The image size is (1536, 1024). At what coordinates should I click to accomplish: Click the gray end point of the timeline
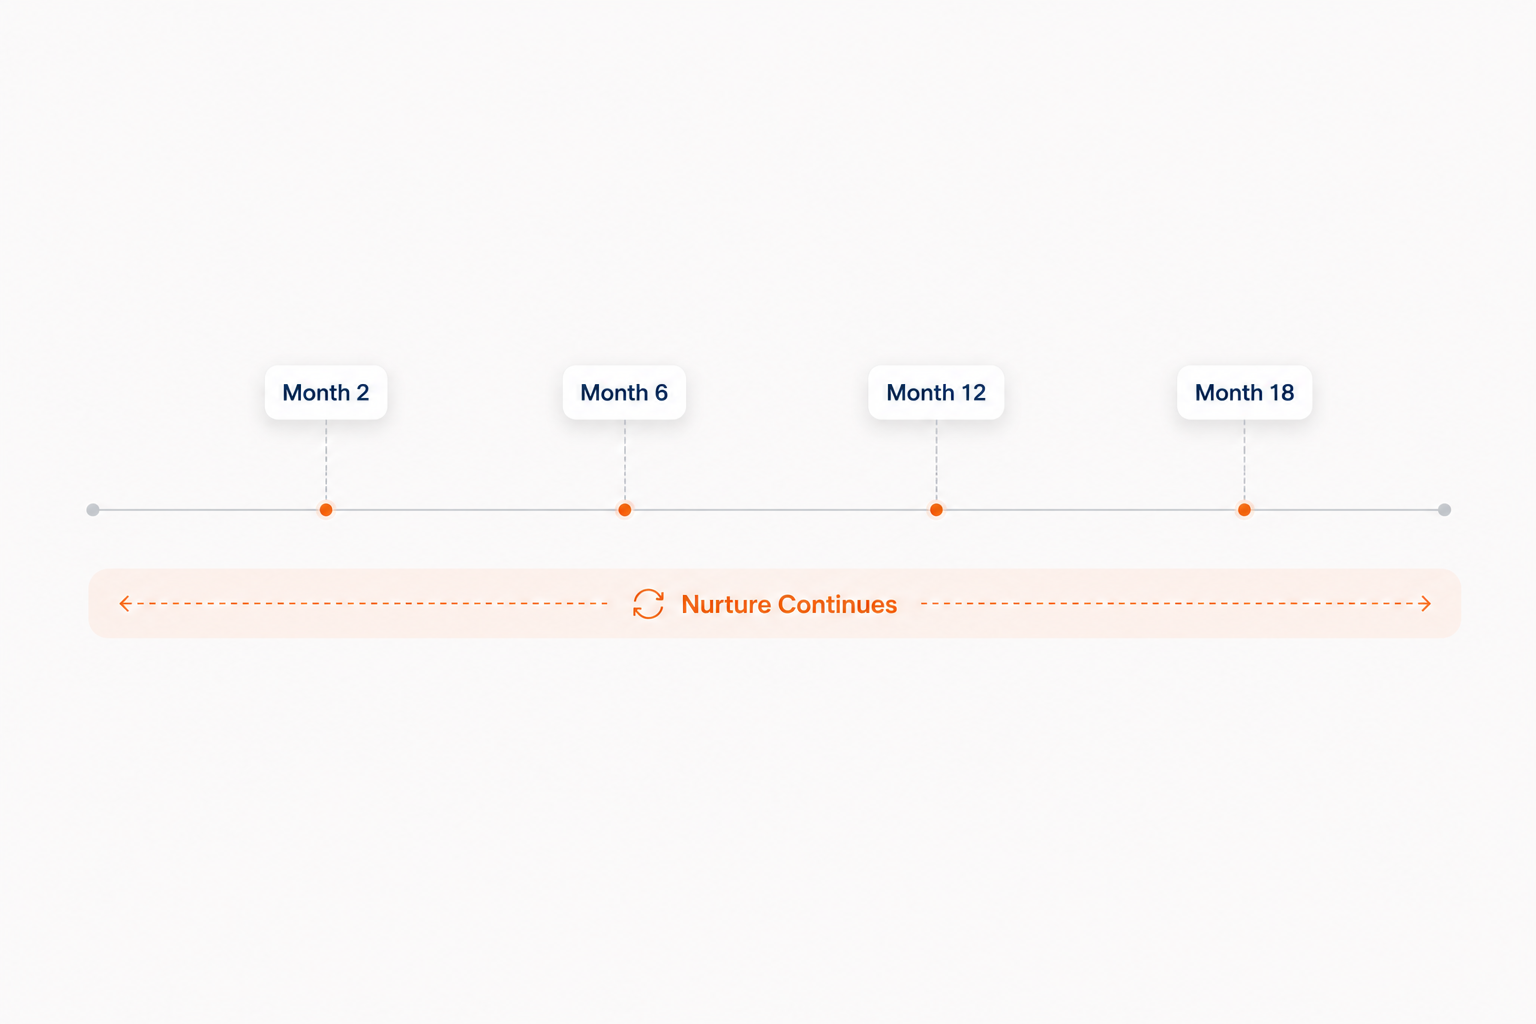[x=1444, y=510]
